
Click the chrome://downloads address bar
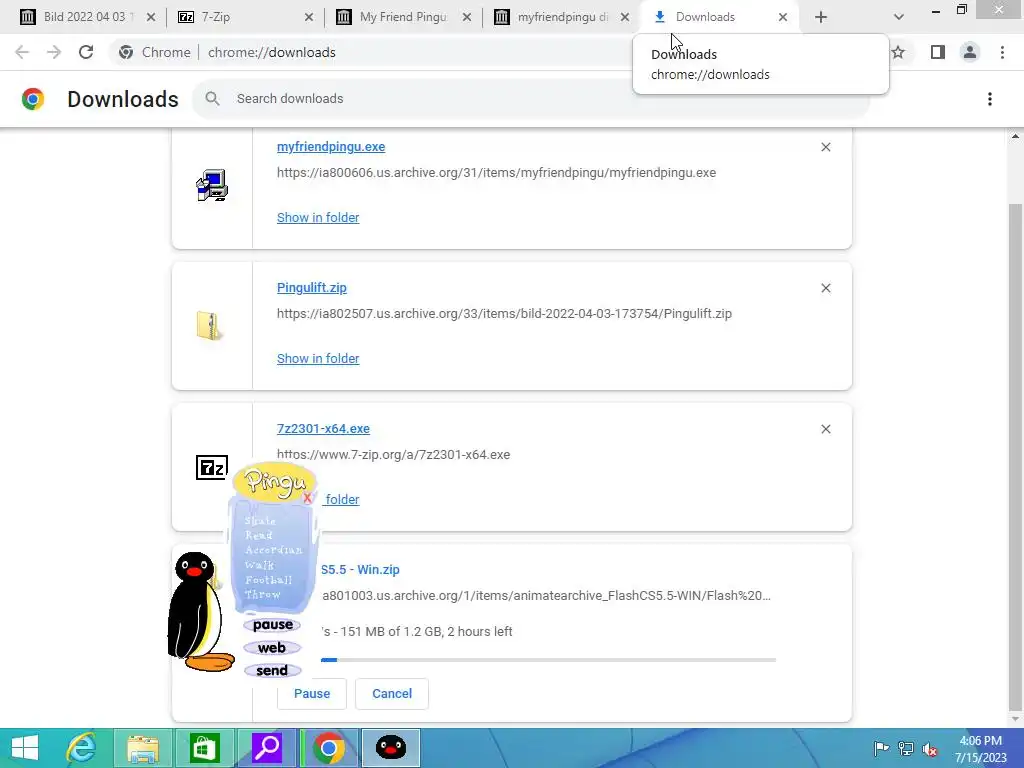click(x=272, y=52)
